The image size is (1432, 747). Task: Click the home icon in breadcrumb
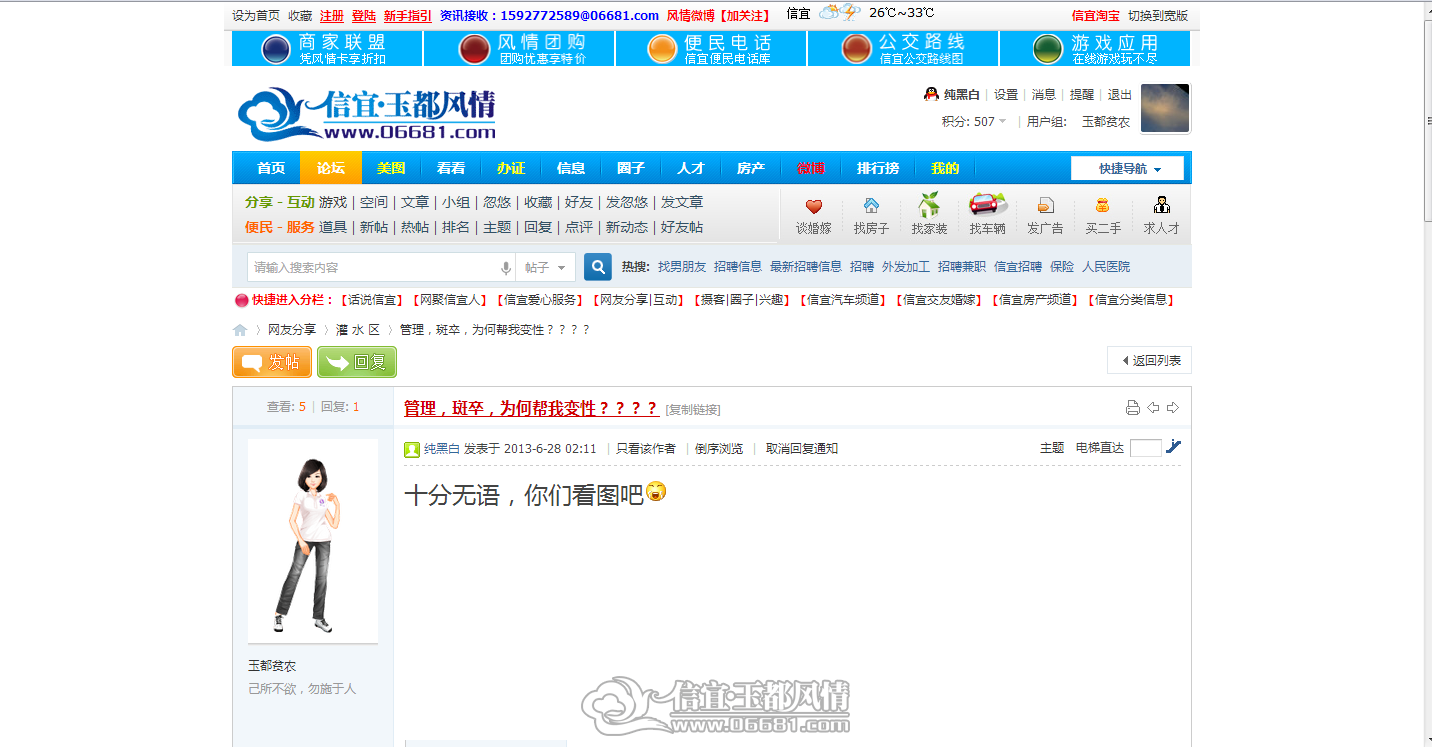tap(240, 330)
